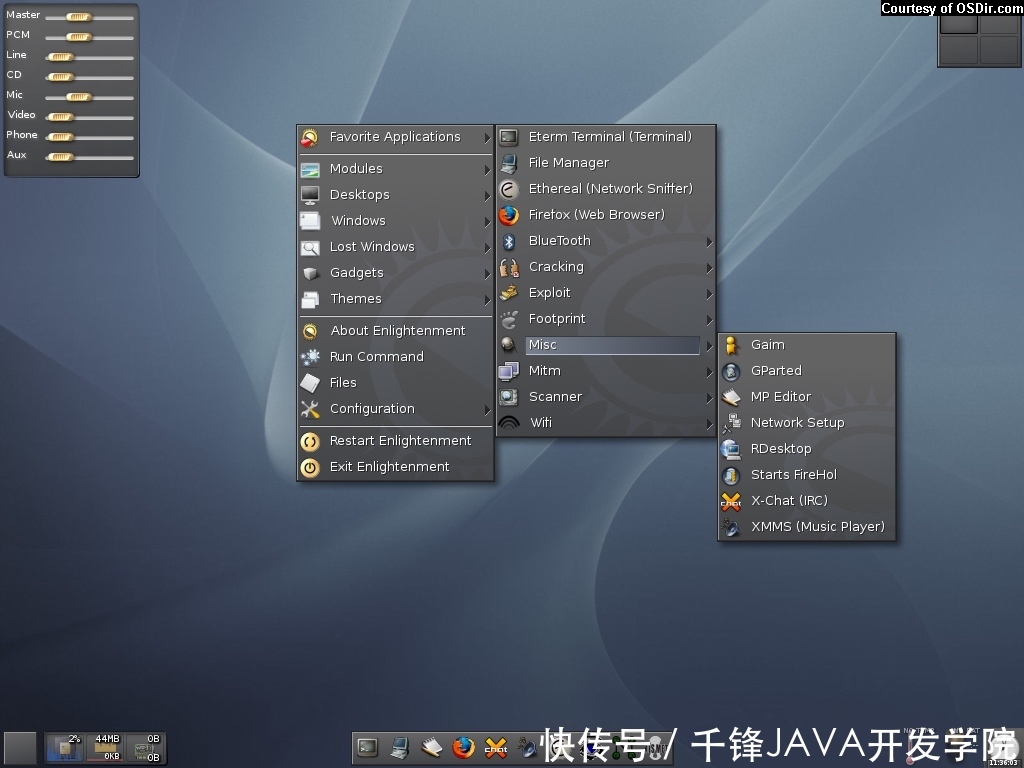Open the Exploit category

pyautogui.click(x=606, y=293)
